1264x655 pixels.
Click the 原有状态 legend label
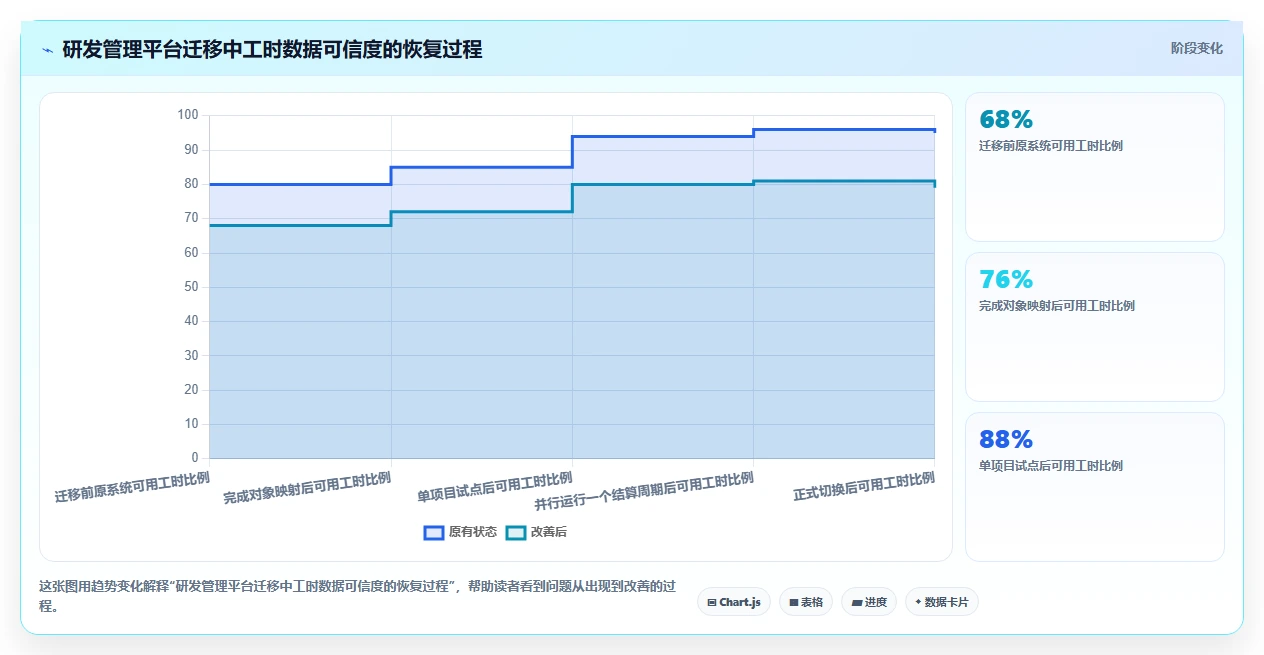click(473, 532)
